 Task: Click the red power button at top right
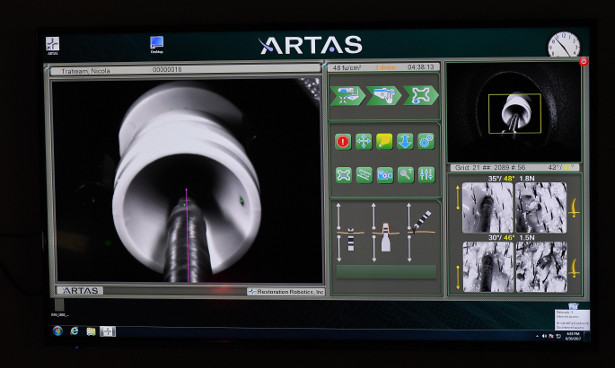(x=584, y=61)
